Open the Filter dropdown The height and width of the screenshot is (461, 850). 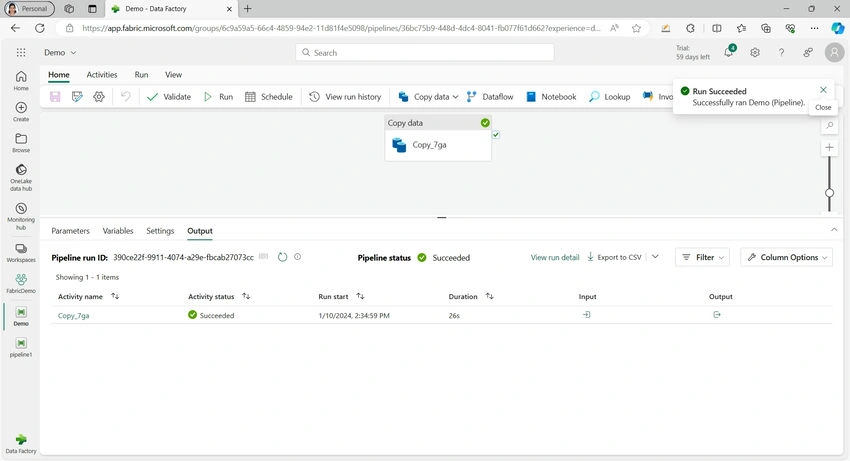(703, 257)
